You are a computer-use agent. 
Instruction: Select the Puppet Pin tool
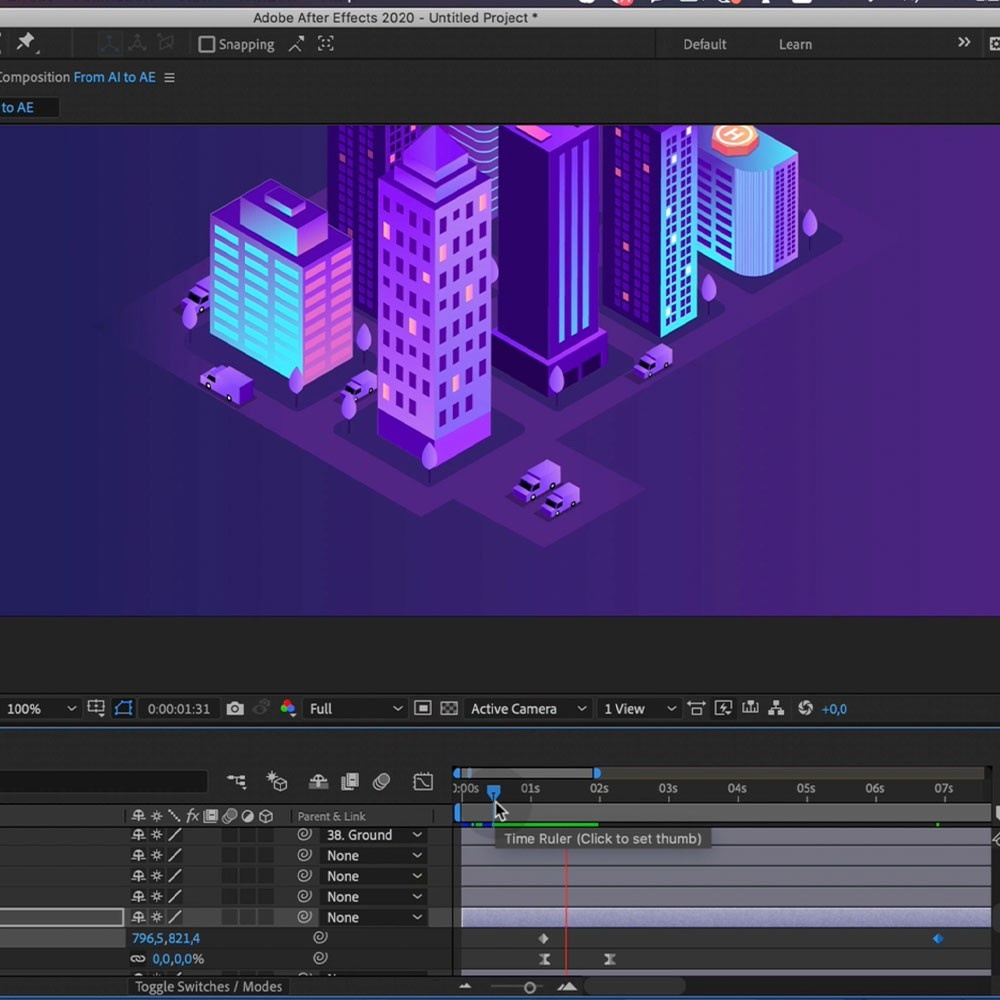tap(26, 43)
